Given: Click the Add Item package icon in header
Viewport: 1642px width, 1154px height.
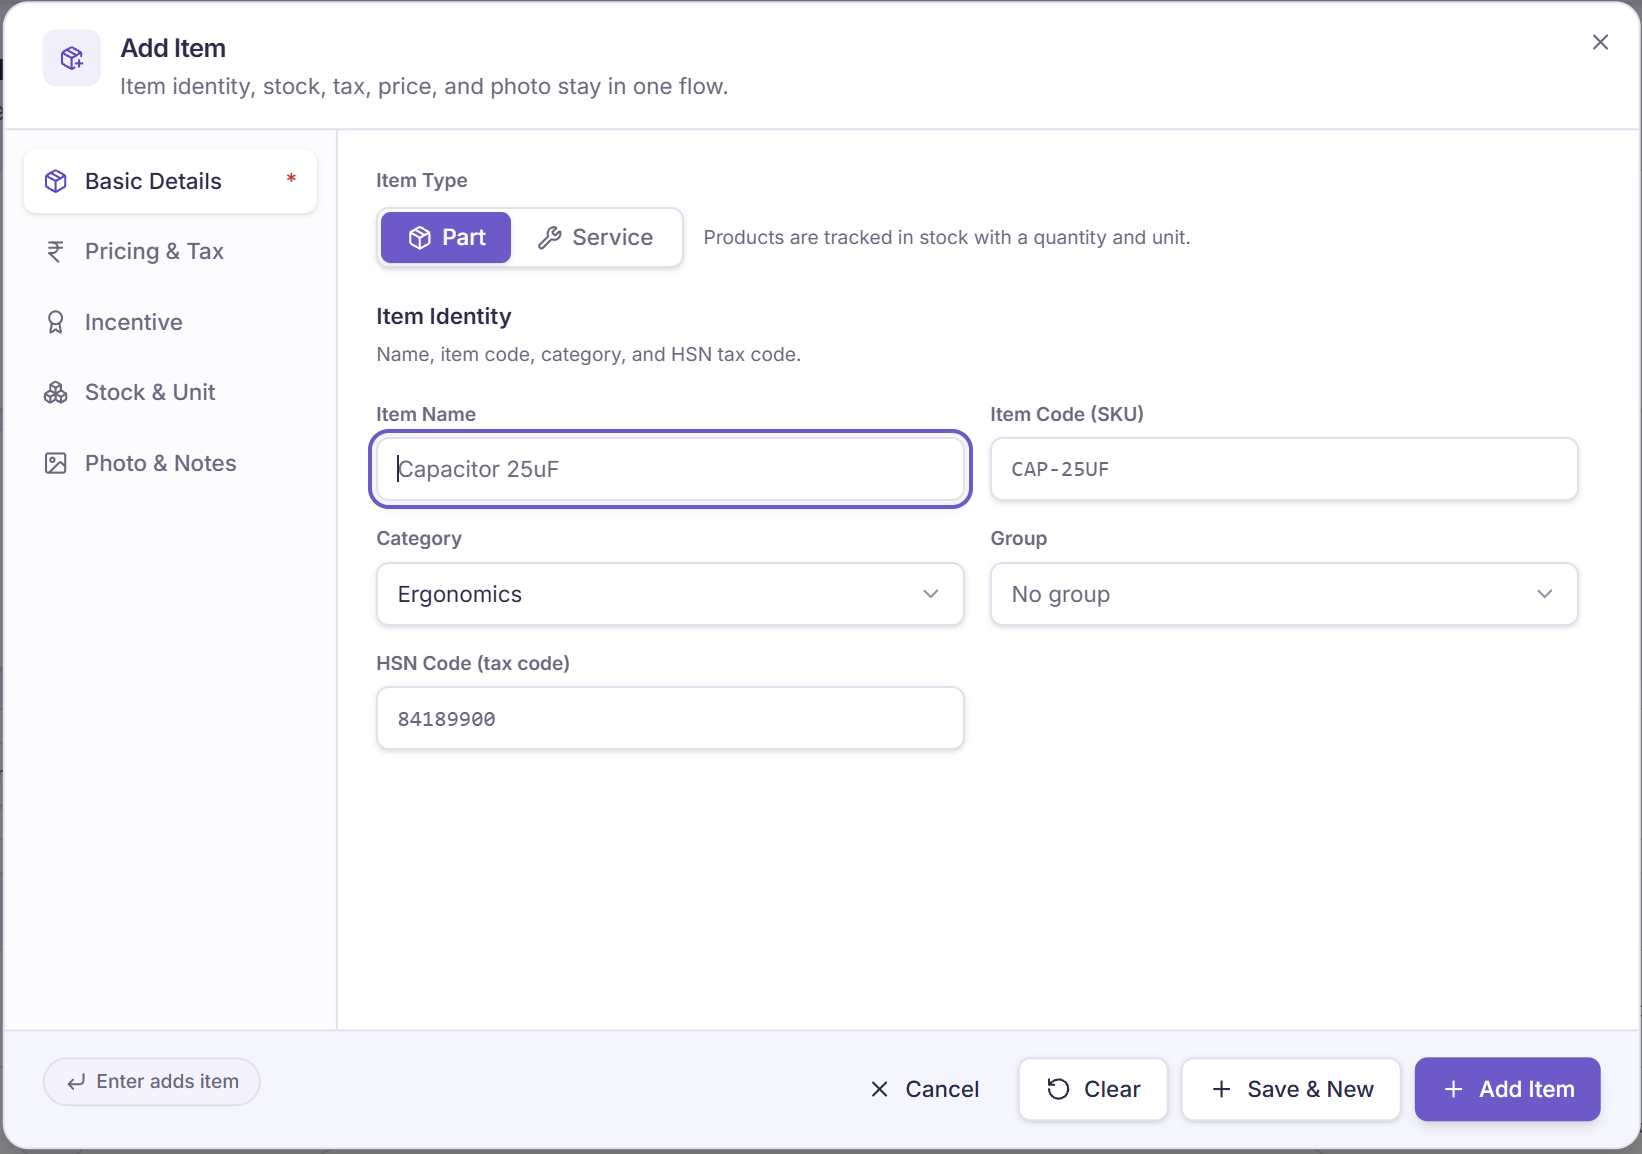Looking at the screenshot, I should (72, 58).
